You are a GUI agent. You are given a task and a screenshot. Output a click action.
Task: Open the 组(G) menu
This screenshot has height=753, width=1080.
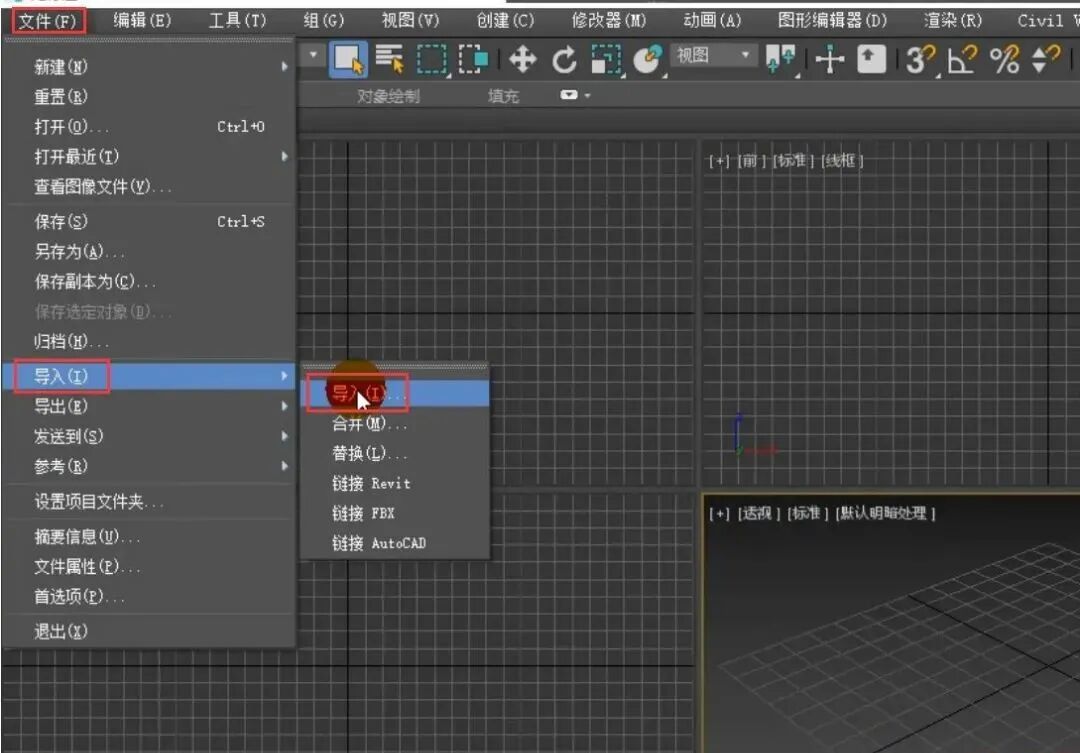pyautogui.click(x=323, y=20)
